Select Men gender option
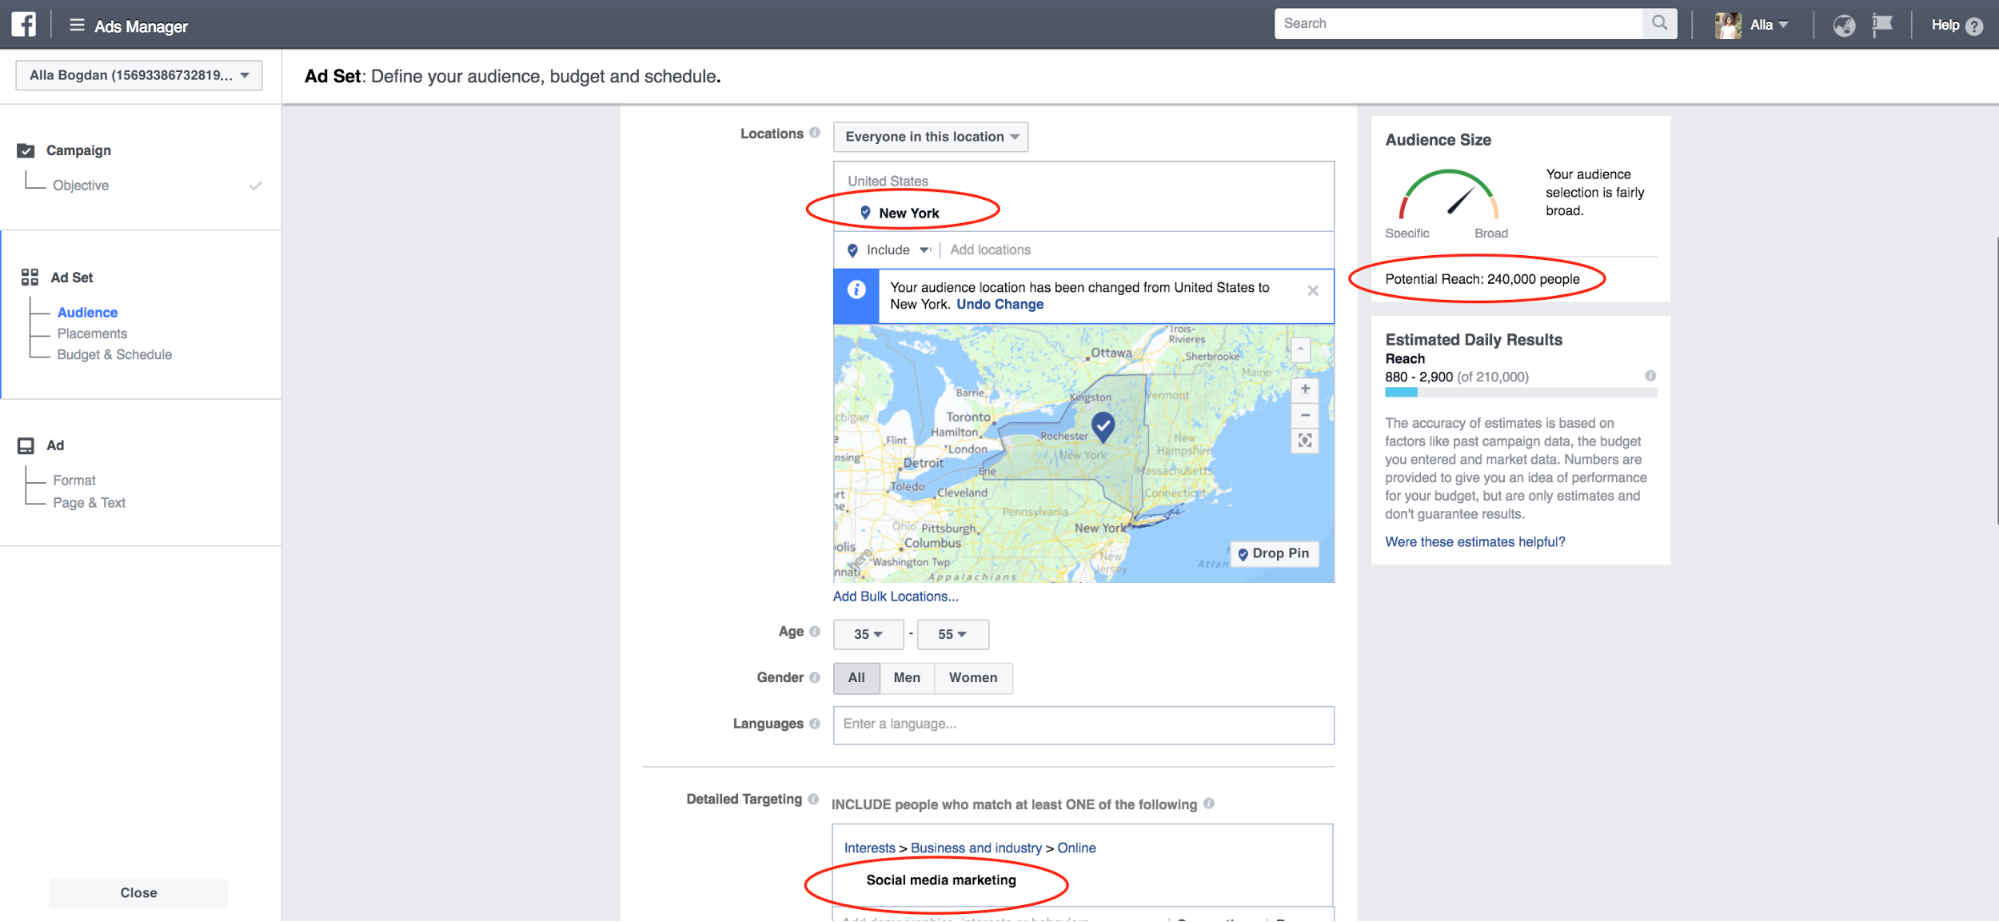This screenshot has width=1999, height=922. pos(907,678)
